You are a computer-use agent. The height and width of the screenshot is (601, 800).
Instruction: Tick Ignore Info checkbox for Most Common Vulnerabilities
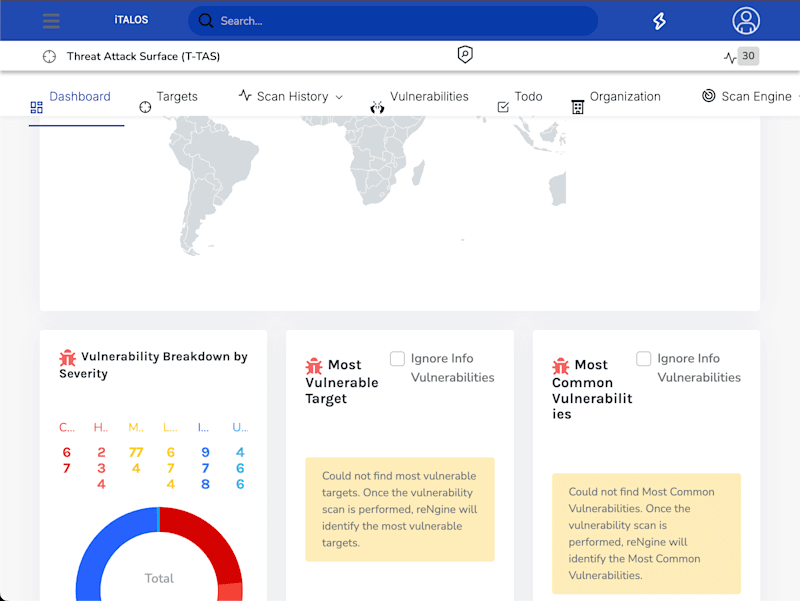pyautogui.click(x=644, y=359)
